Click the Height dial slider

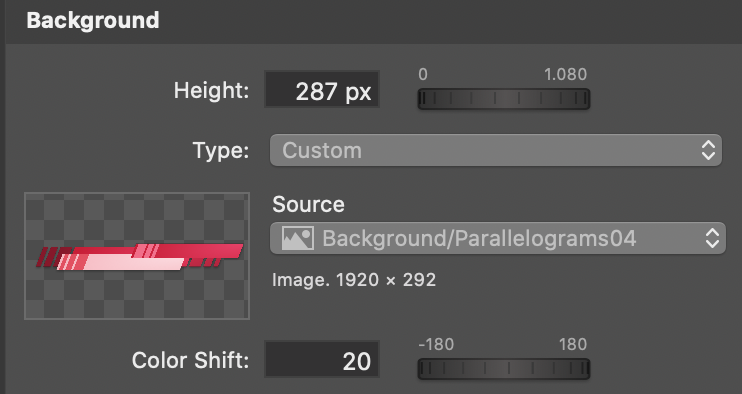504,99
